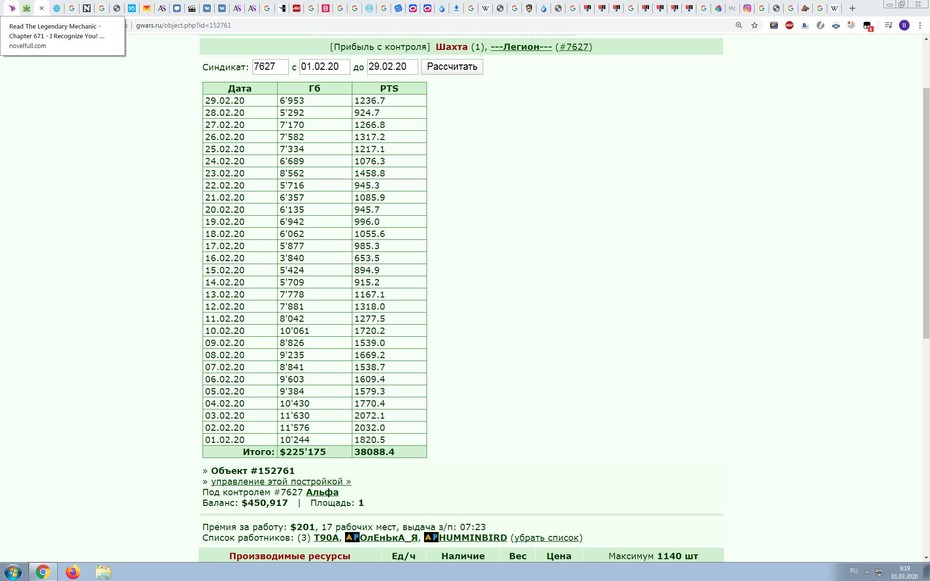
Task: Click the end date field 29.02.20
Action: click(393, 66)
